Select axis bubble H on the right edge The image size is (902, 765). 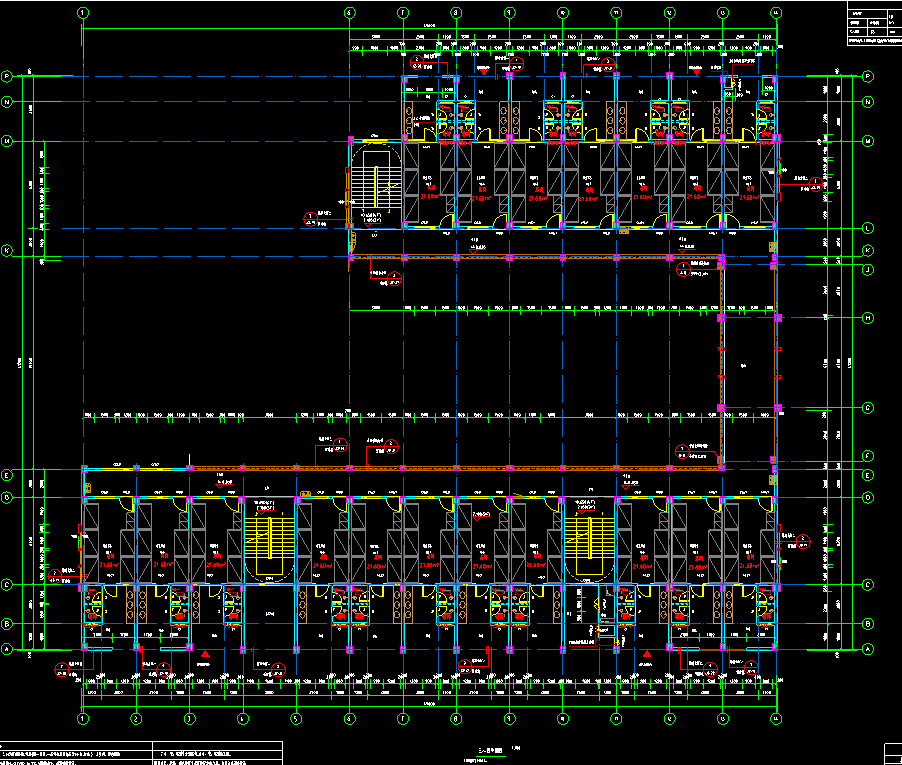pos(867,317)
